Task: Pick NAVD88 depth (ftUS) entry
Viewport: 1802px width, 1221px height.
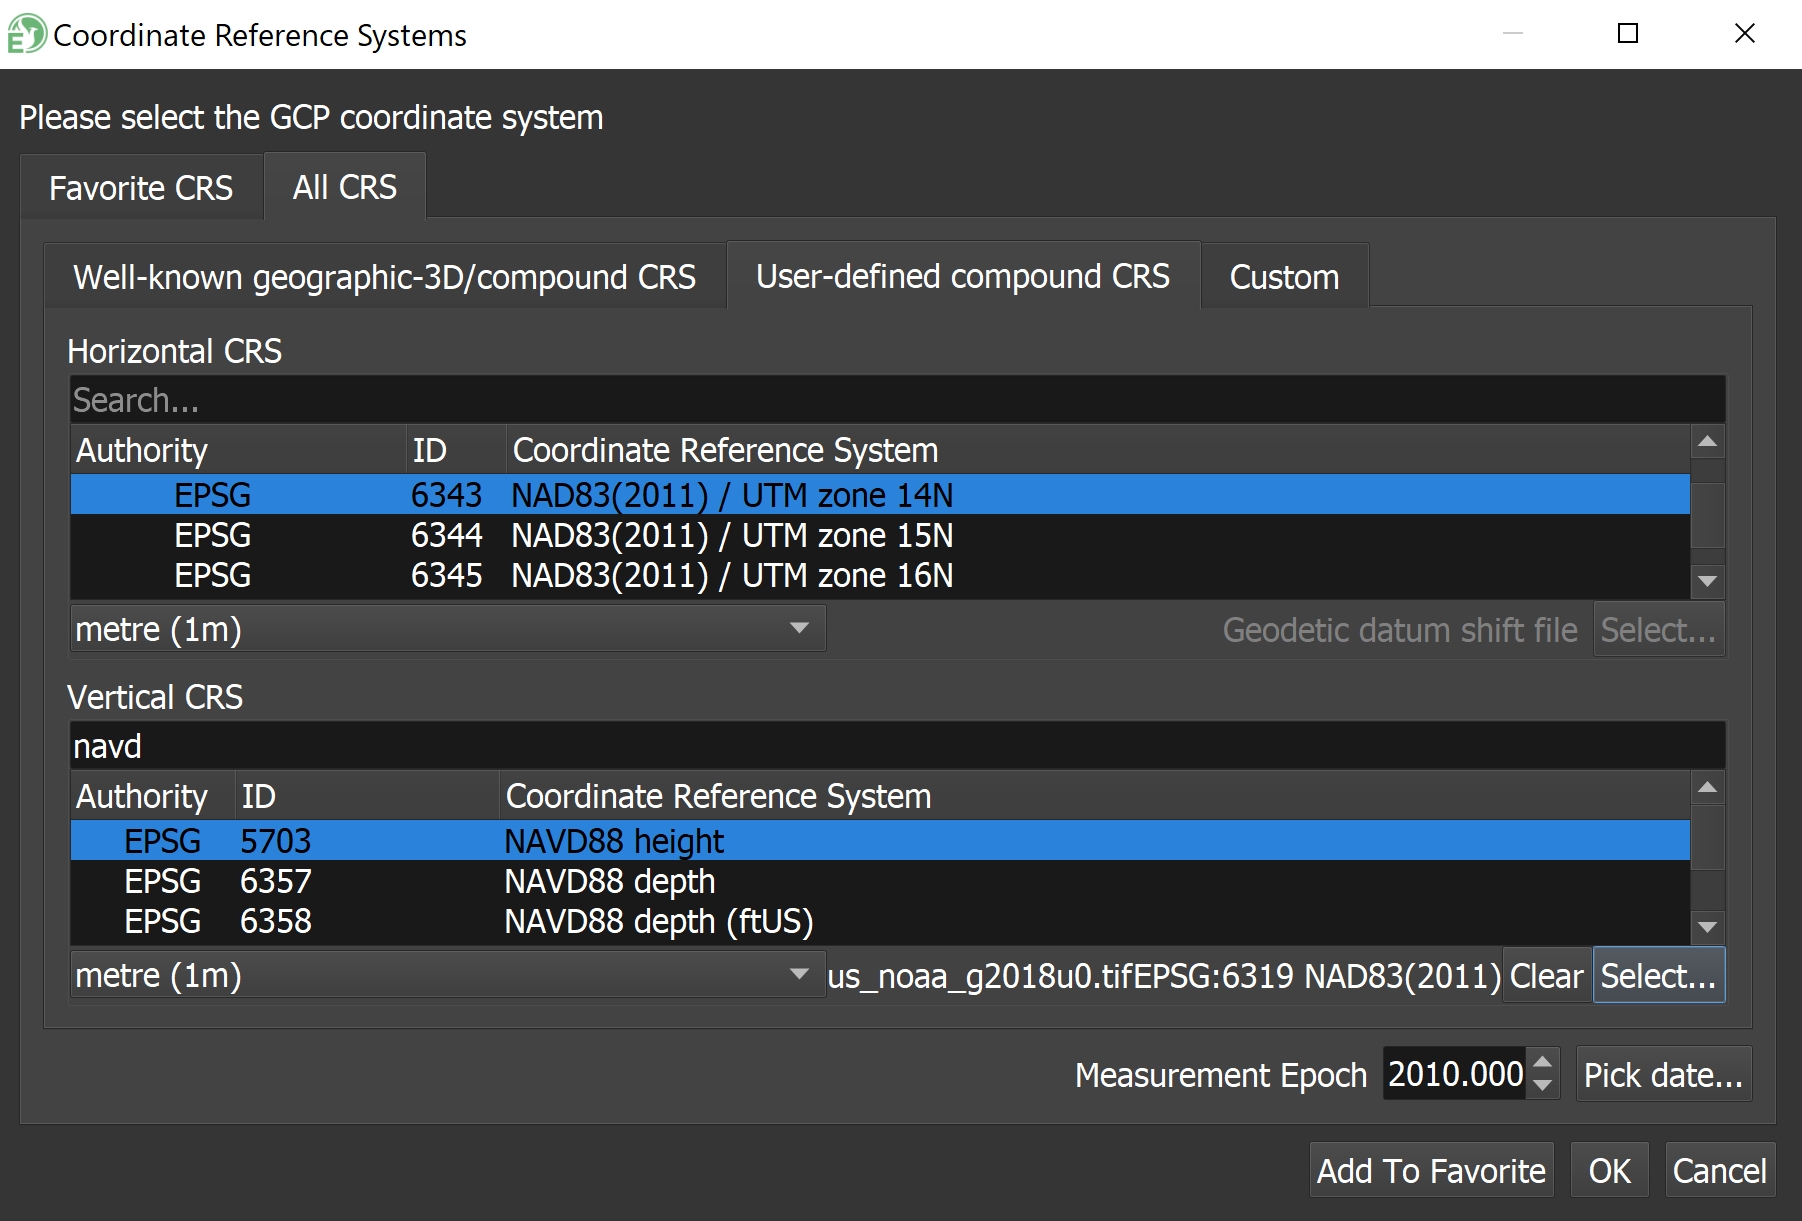Action: coord(658,922)
